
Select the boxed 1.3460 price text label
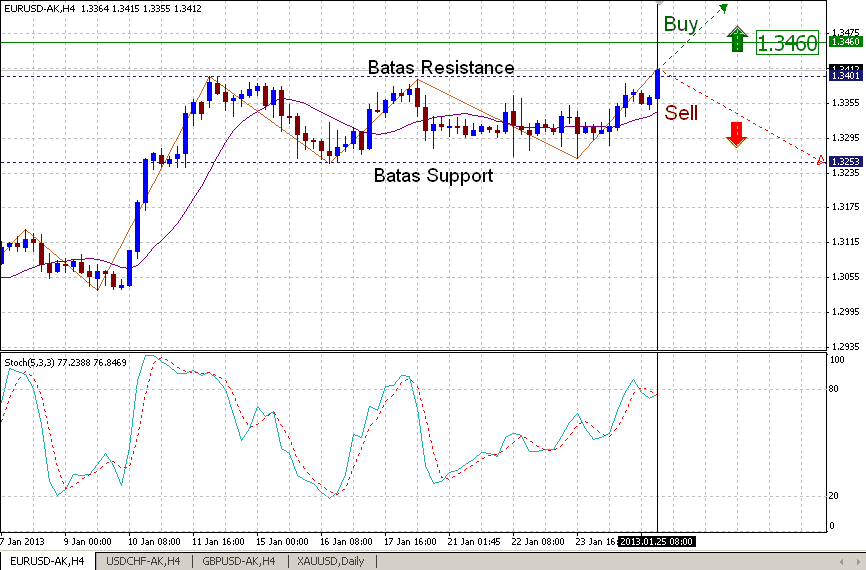pyautogui.click(x=787, y=43)
